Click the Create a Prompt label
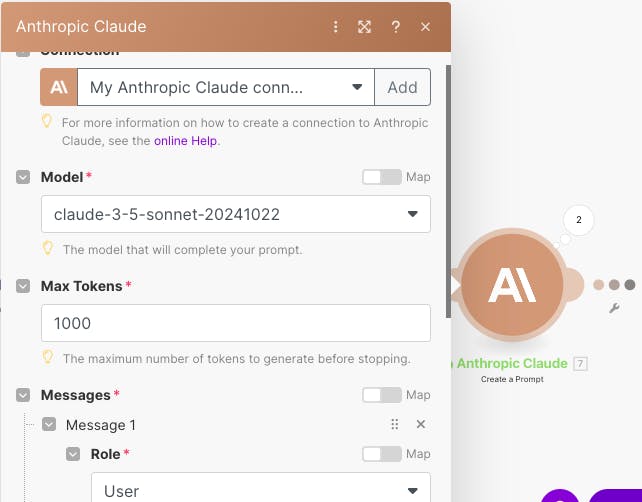The height and width of the screenshot is (502, 642). [512, 379]
